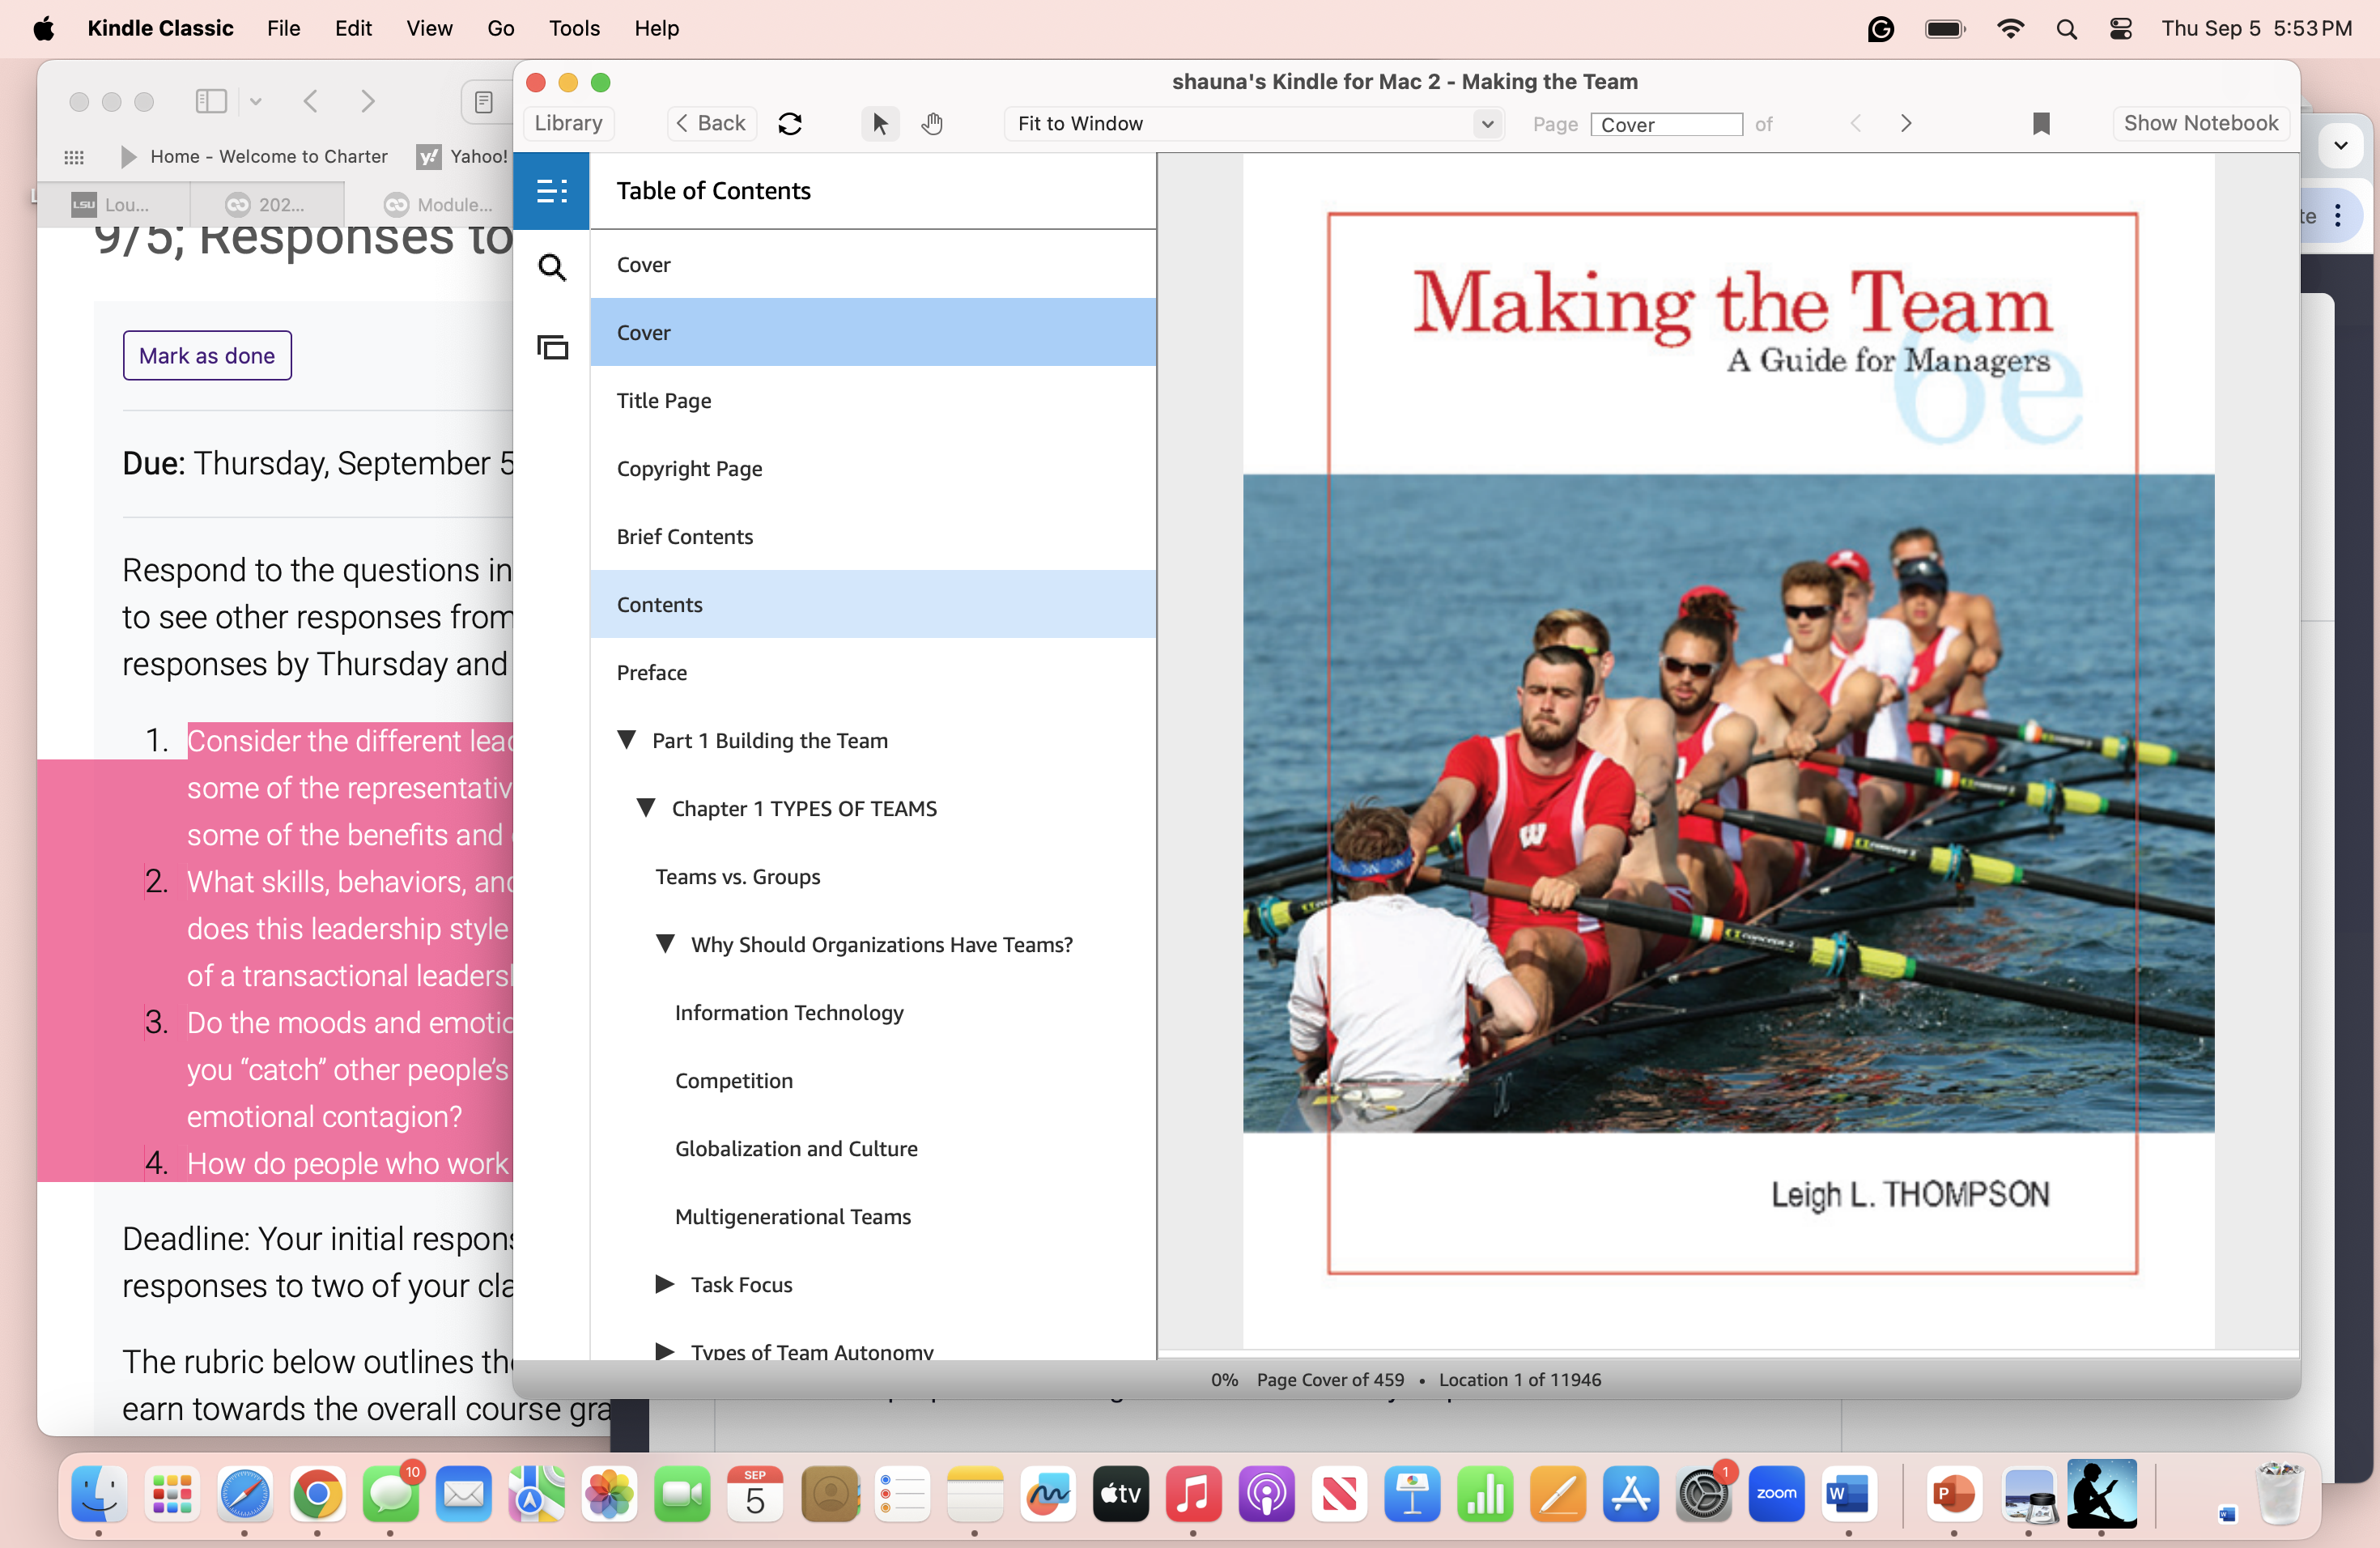The width and height of the screenshot is (2380, 1548).
Task: Click the Show Notebook button
Action: tap(2200, 123)
